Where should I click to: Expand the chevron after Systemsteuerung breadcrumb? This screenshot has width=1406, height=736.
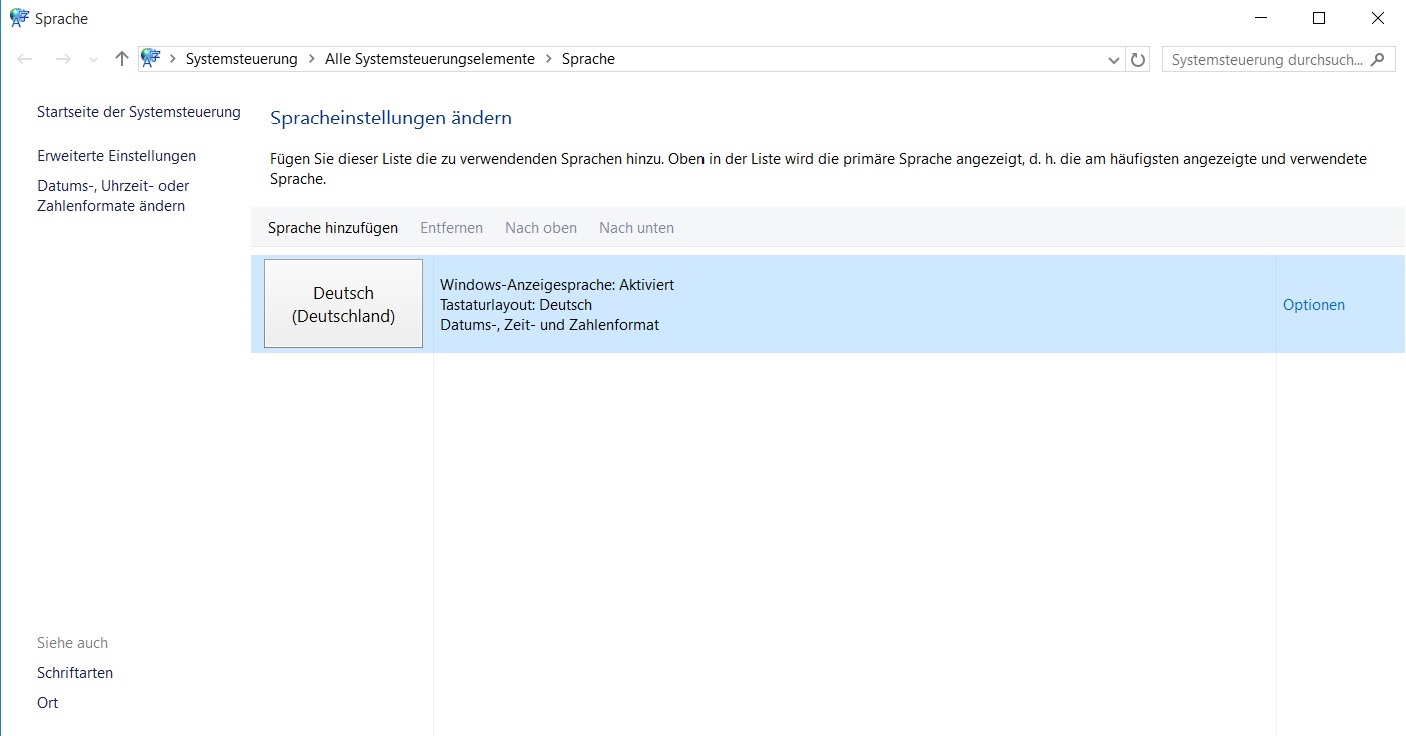311,59
